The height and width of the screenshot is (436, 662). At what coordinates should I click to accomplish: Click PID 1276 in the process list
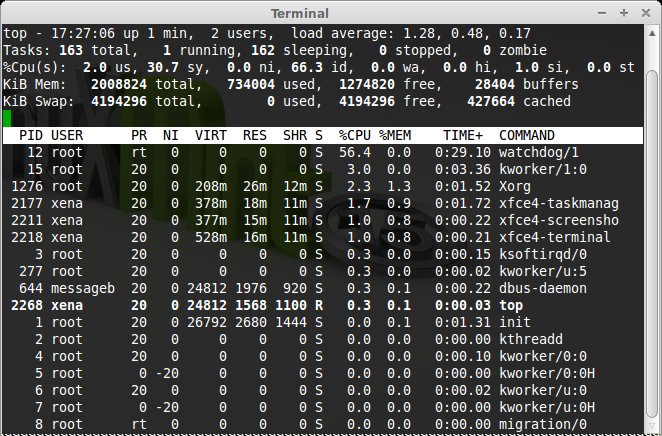click(x=27, y=187)
